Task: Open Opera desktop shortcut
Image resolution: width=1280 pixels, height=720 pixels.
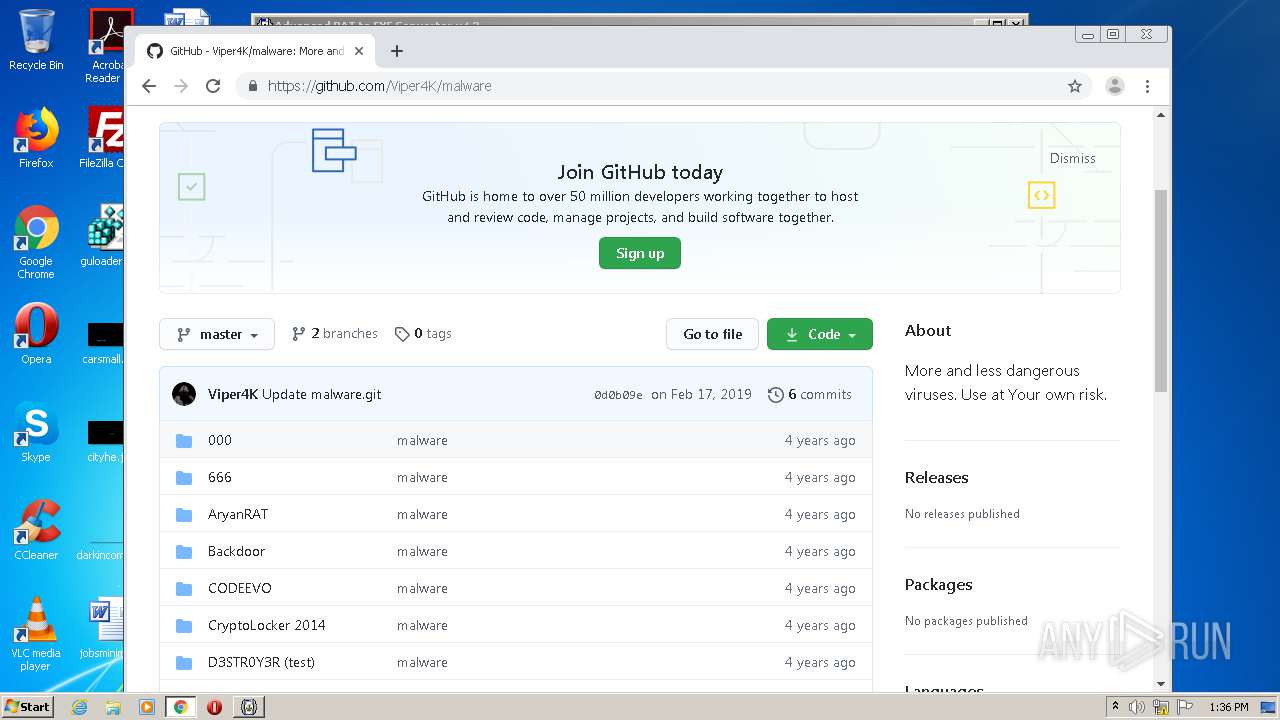Action: point(36,334)
